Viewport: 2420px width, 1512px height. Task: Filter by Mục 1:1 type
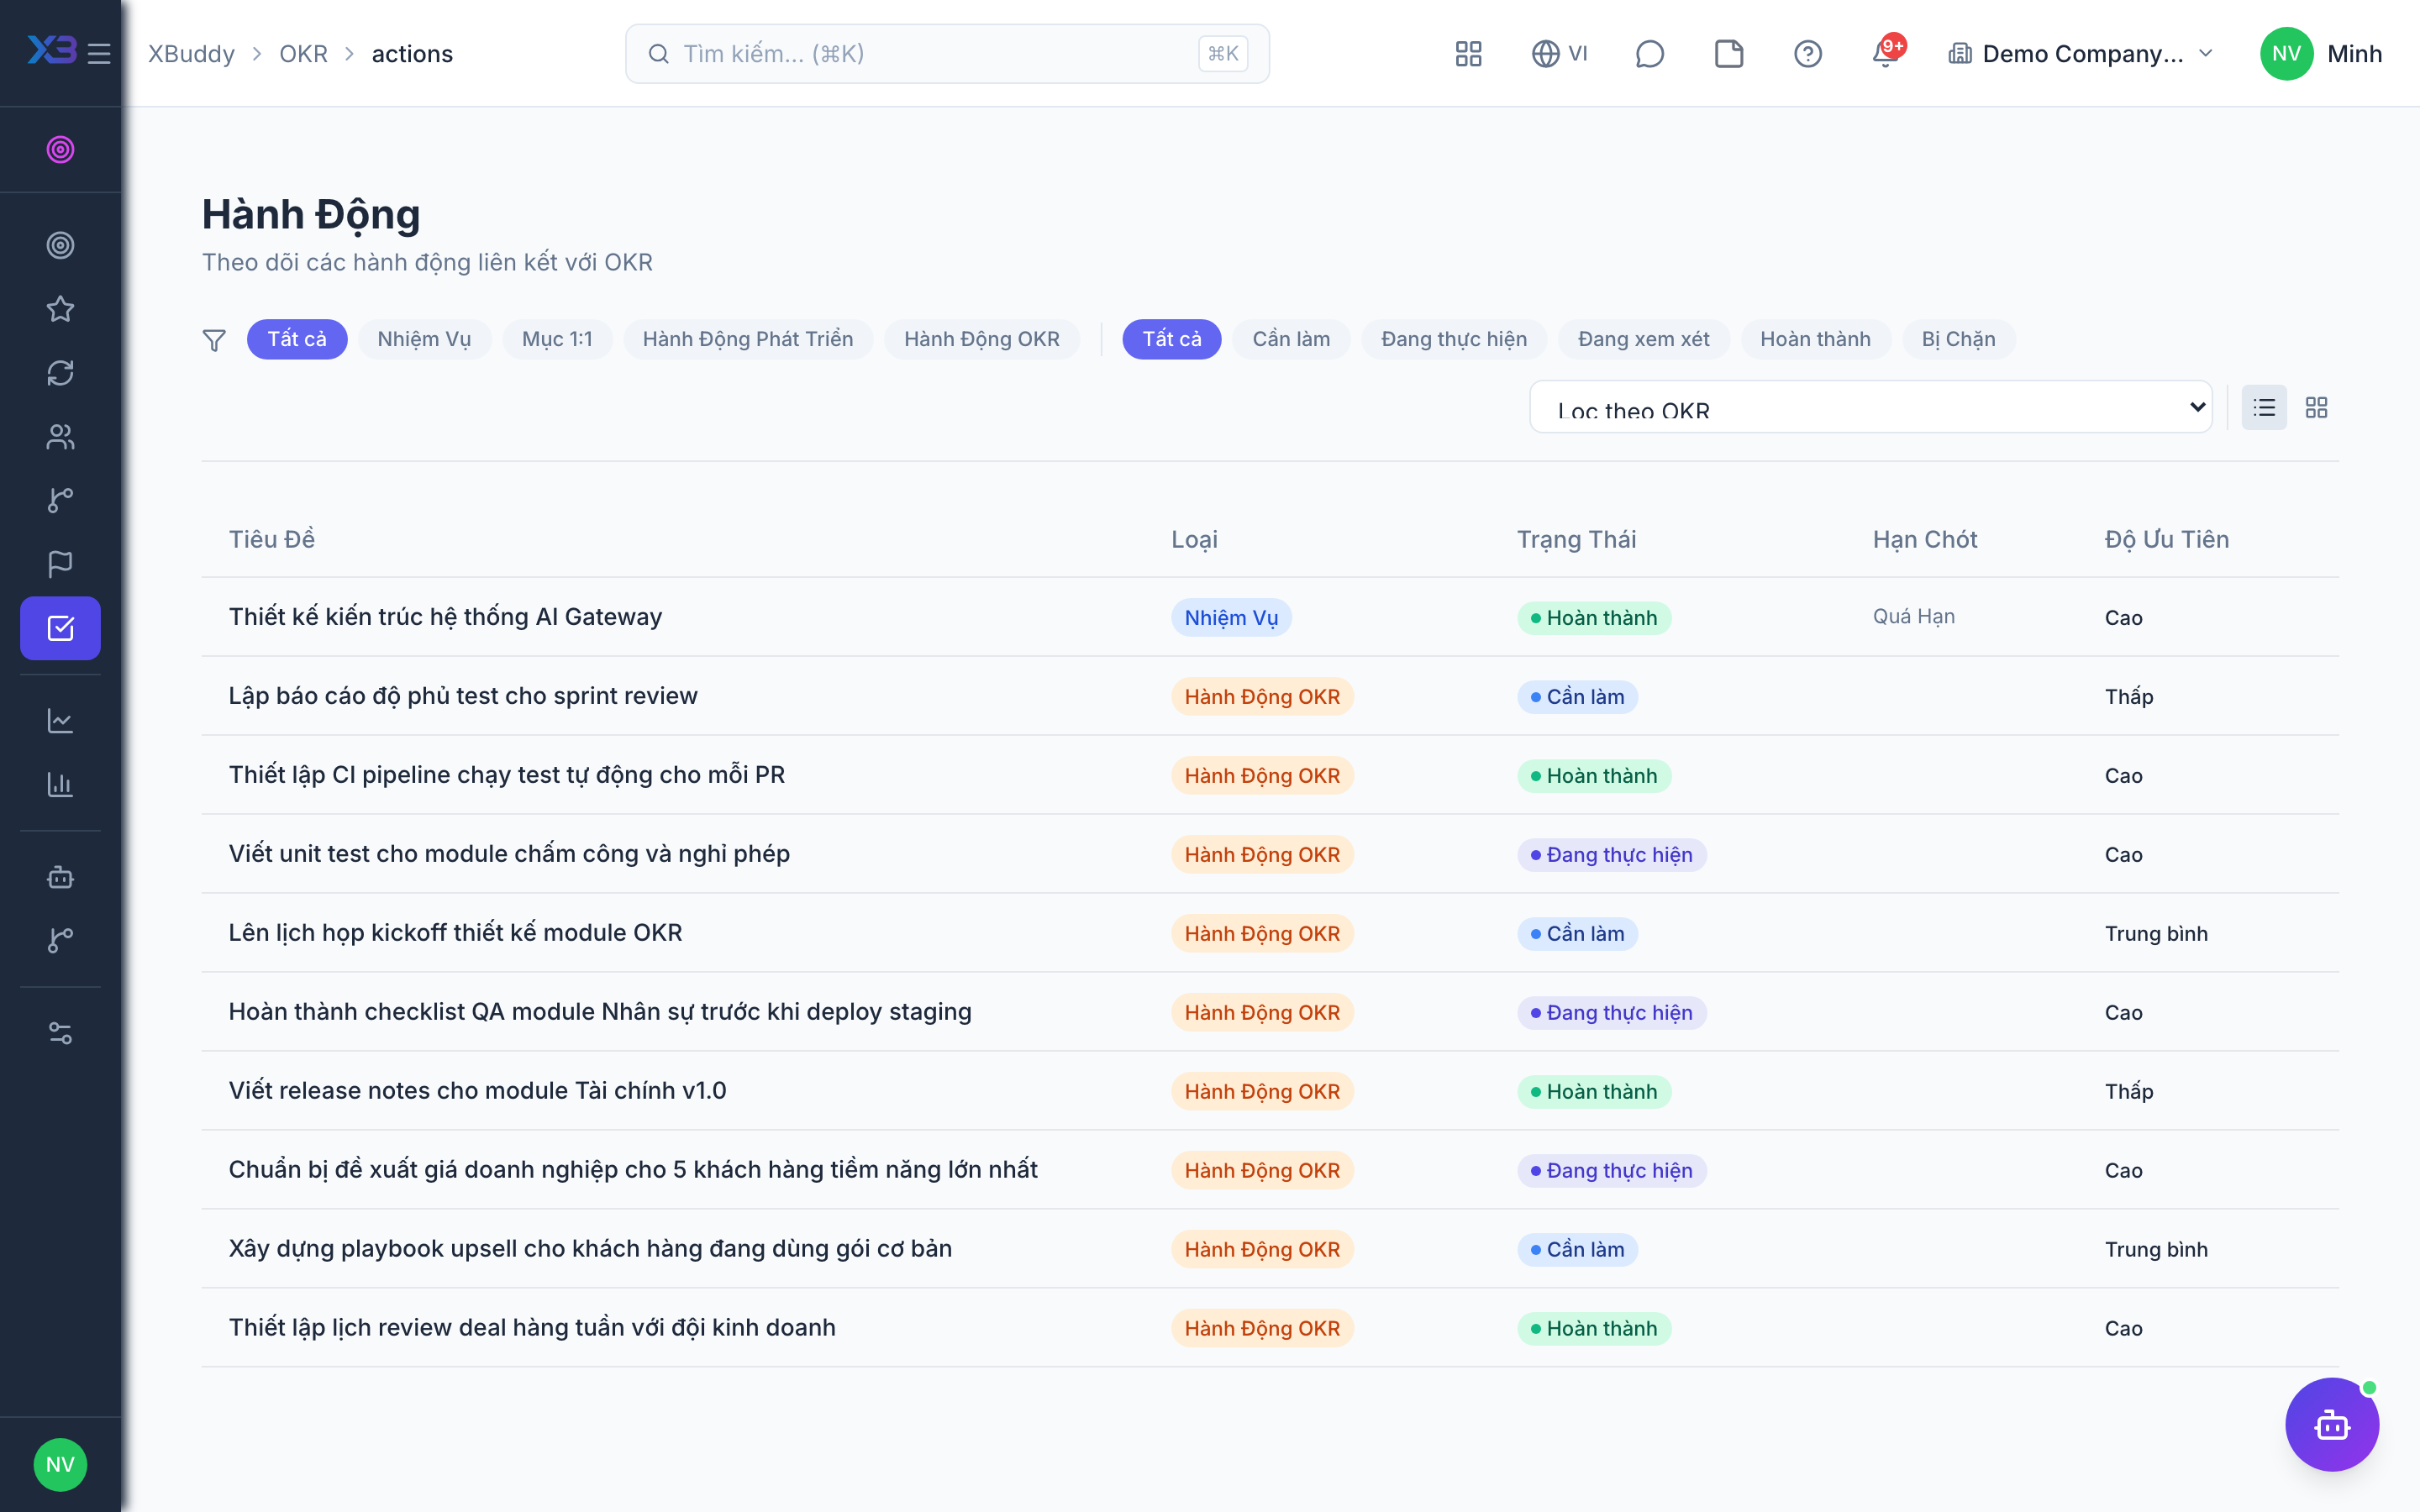coord(557,339)
